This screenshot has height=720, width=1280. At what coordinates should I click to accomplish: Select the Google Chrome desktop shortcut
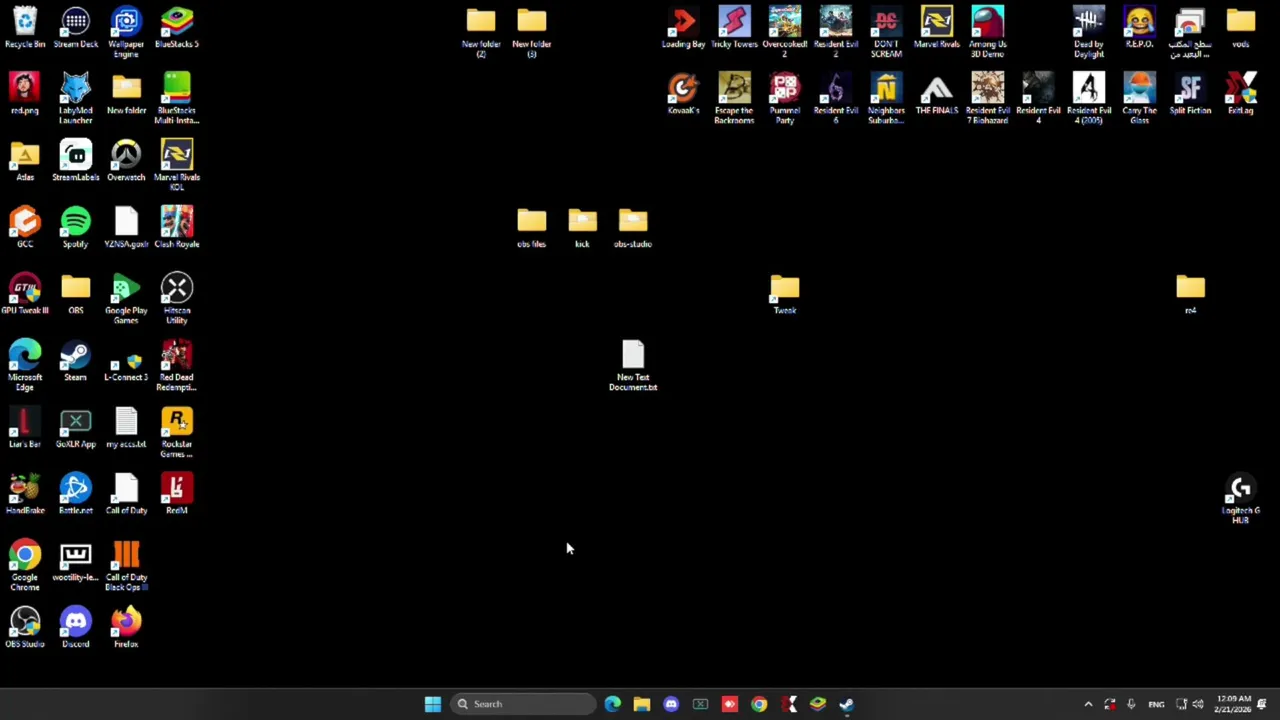tap(25, 565)
